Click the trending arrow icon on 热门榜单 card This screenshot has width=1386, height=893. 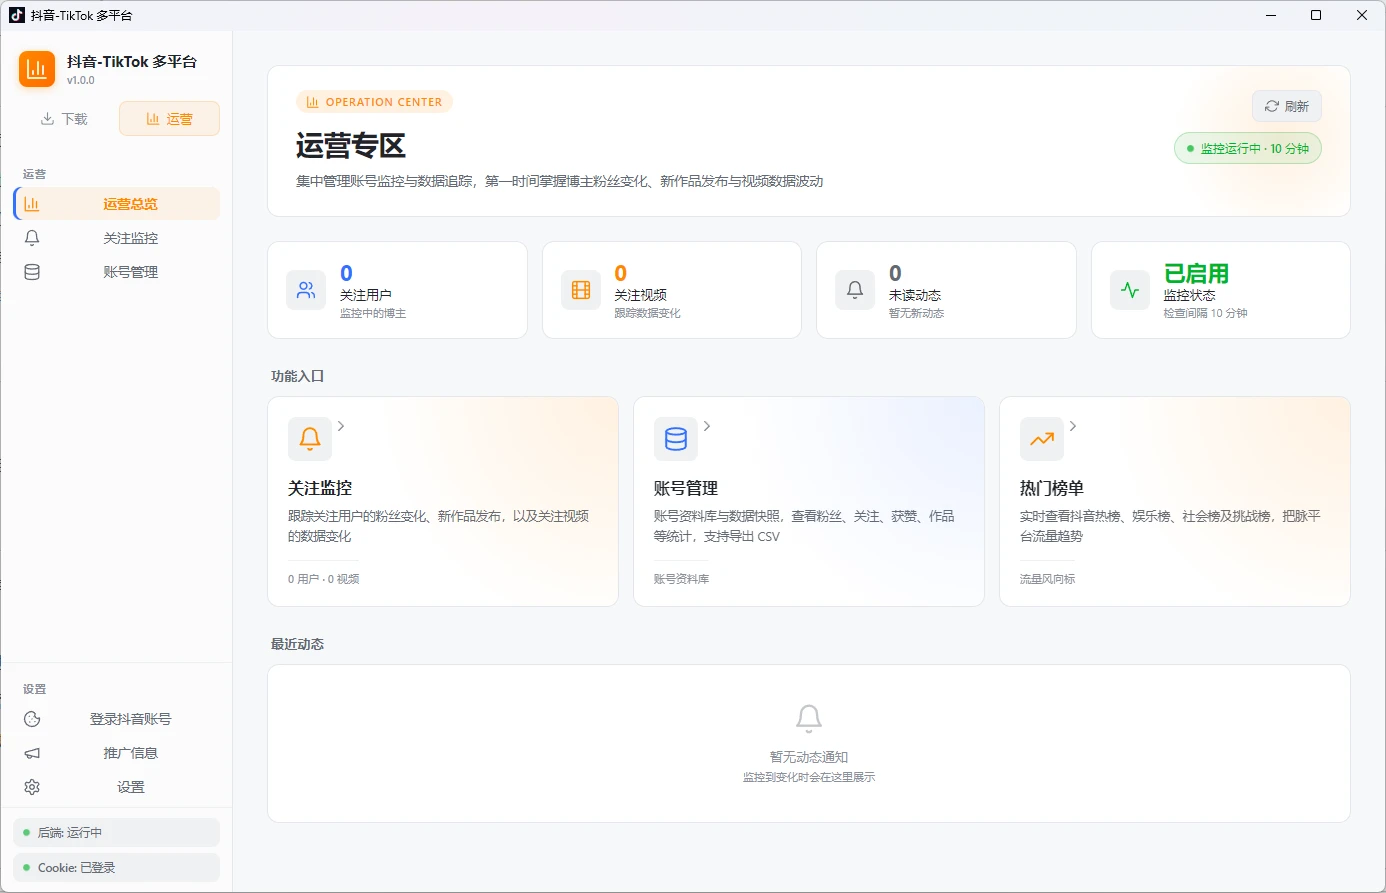point(1042,438)
